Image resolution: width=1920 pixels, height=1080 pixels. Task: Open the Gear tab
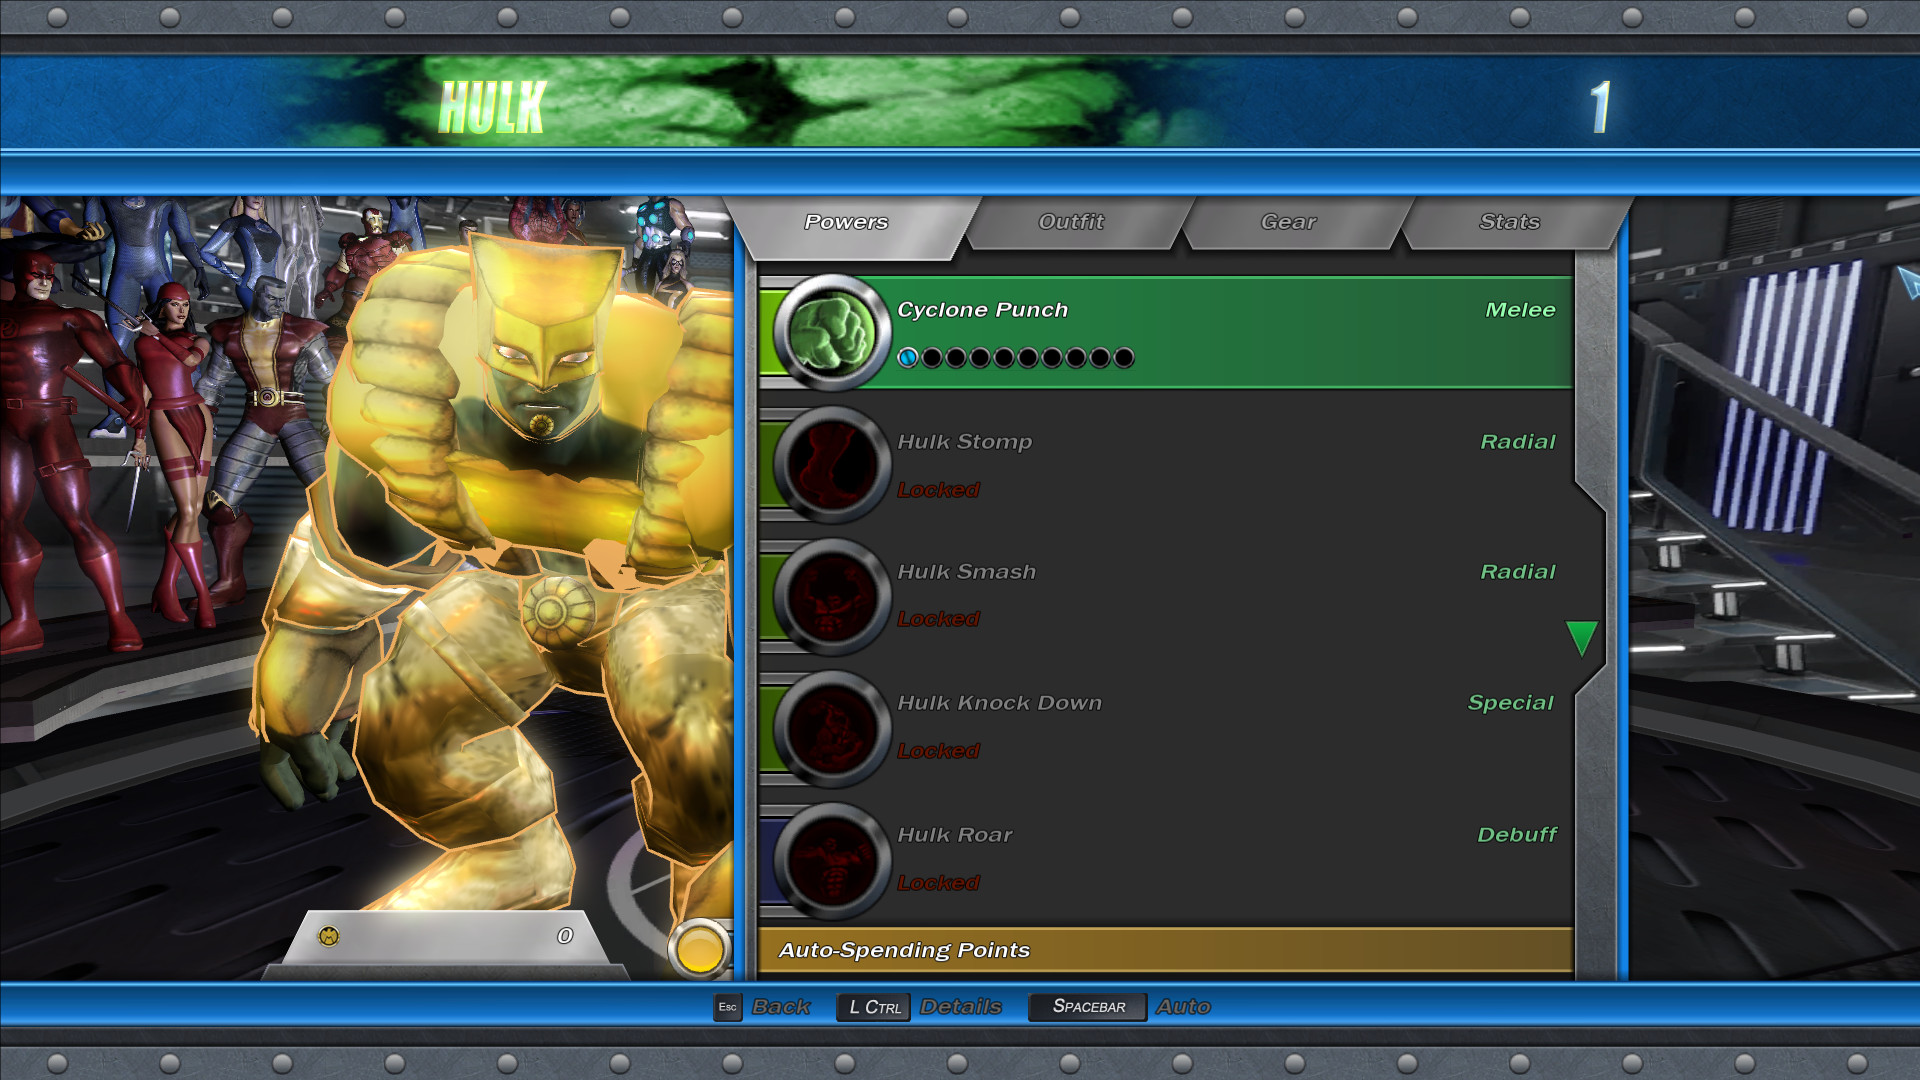[x=1289, y=222]
